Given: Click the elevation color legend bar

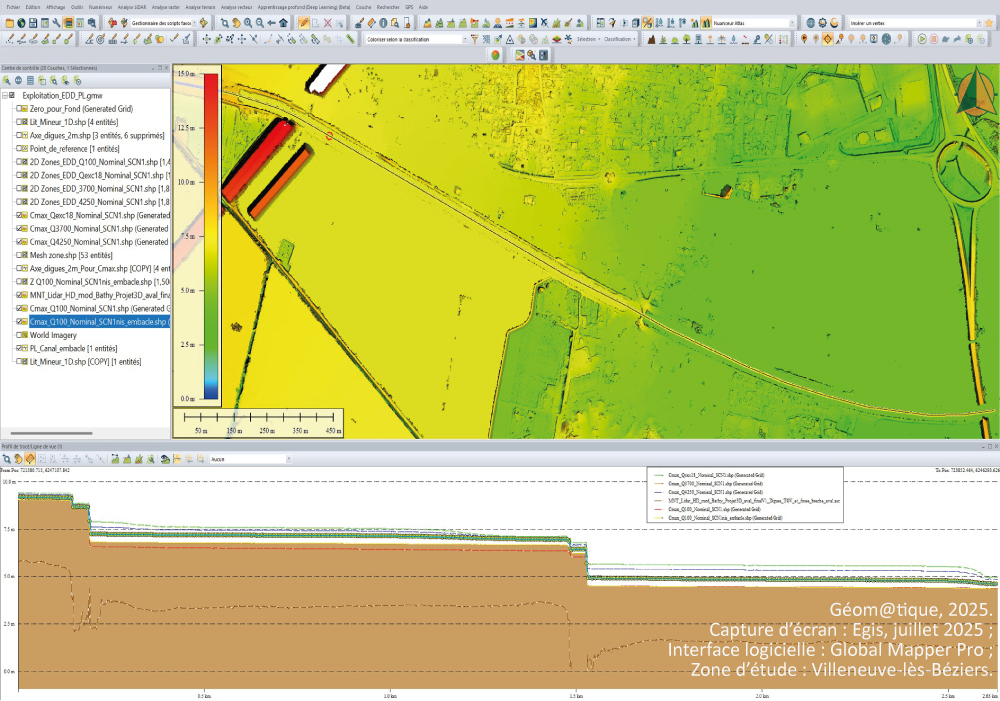Looking at the screenshot, I should coord(210,235).
